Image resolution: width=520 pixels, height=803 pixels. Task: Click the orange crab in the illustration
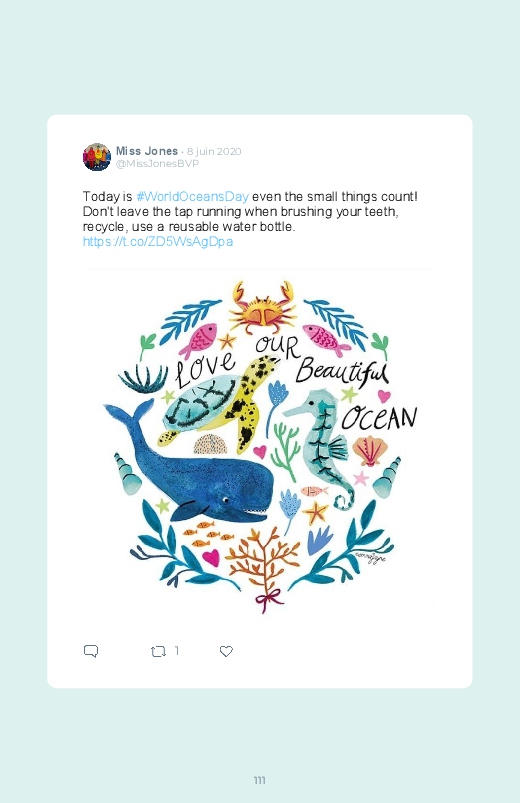263,306
